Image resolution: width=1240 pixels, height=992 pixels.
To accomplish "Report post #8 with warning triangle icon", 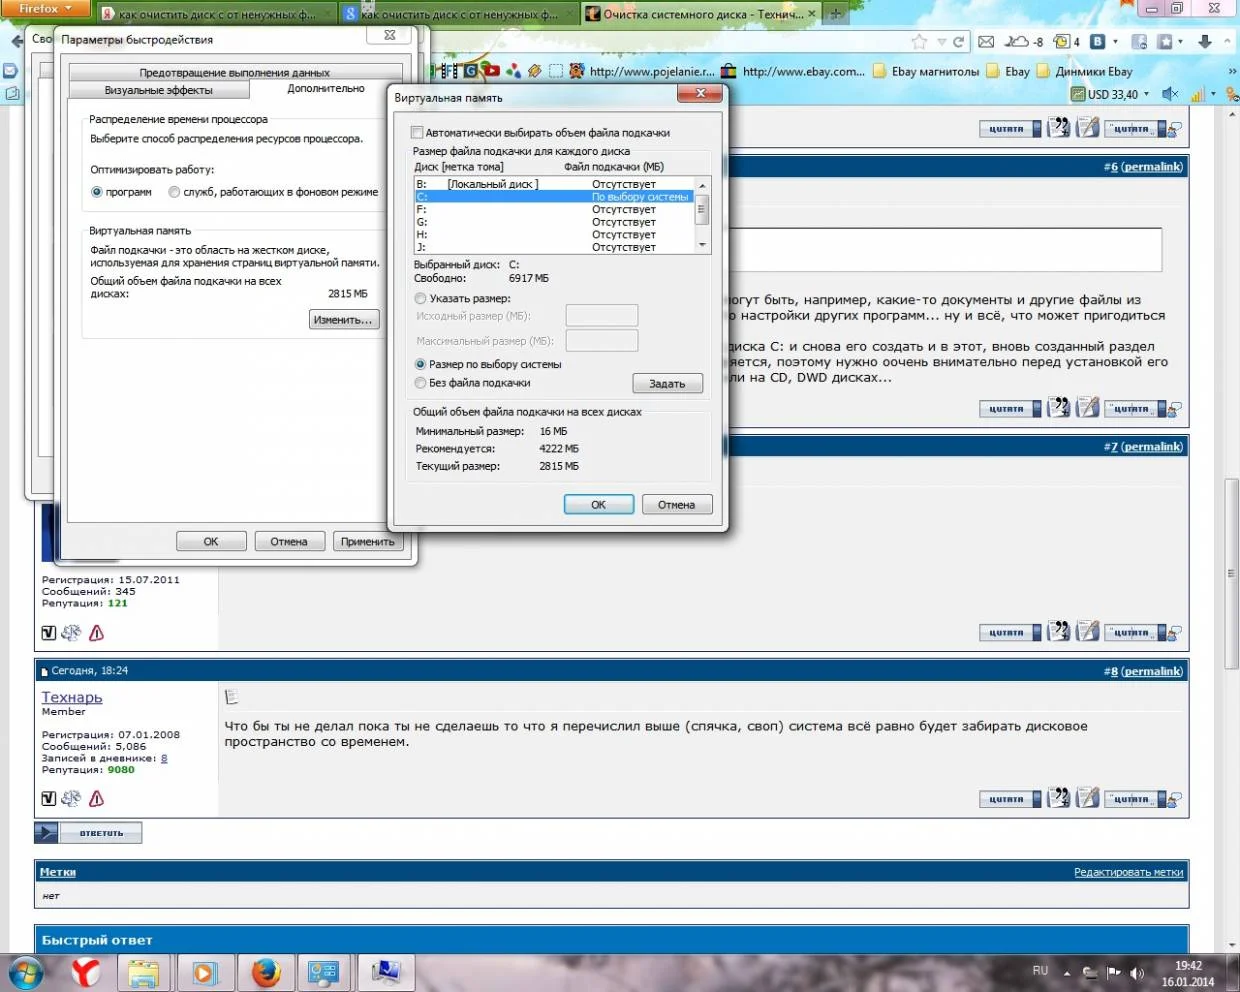I will [x=96, y=798].
